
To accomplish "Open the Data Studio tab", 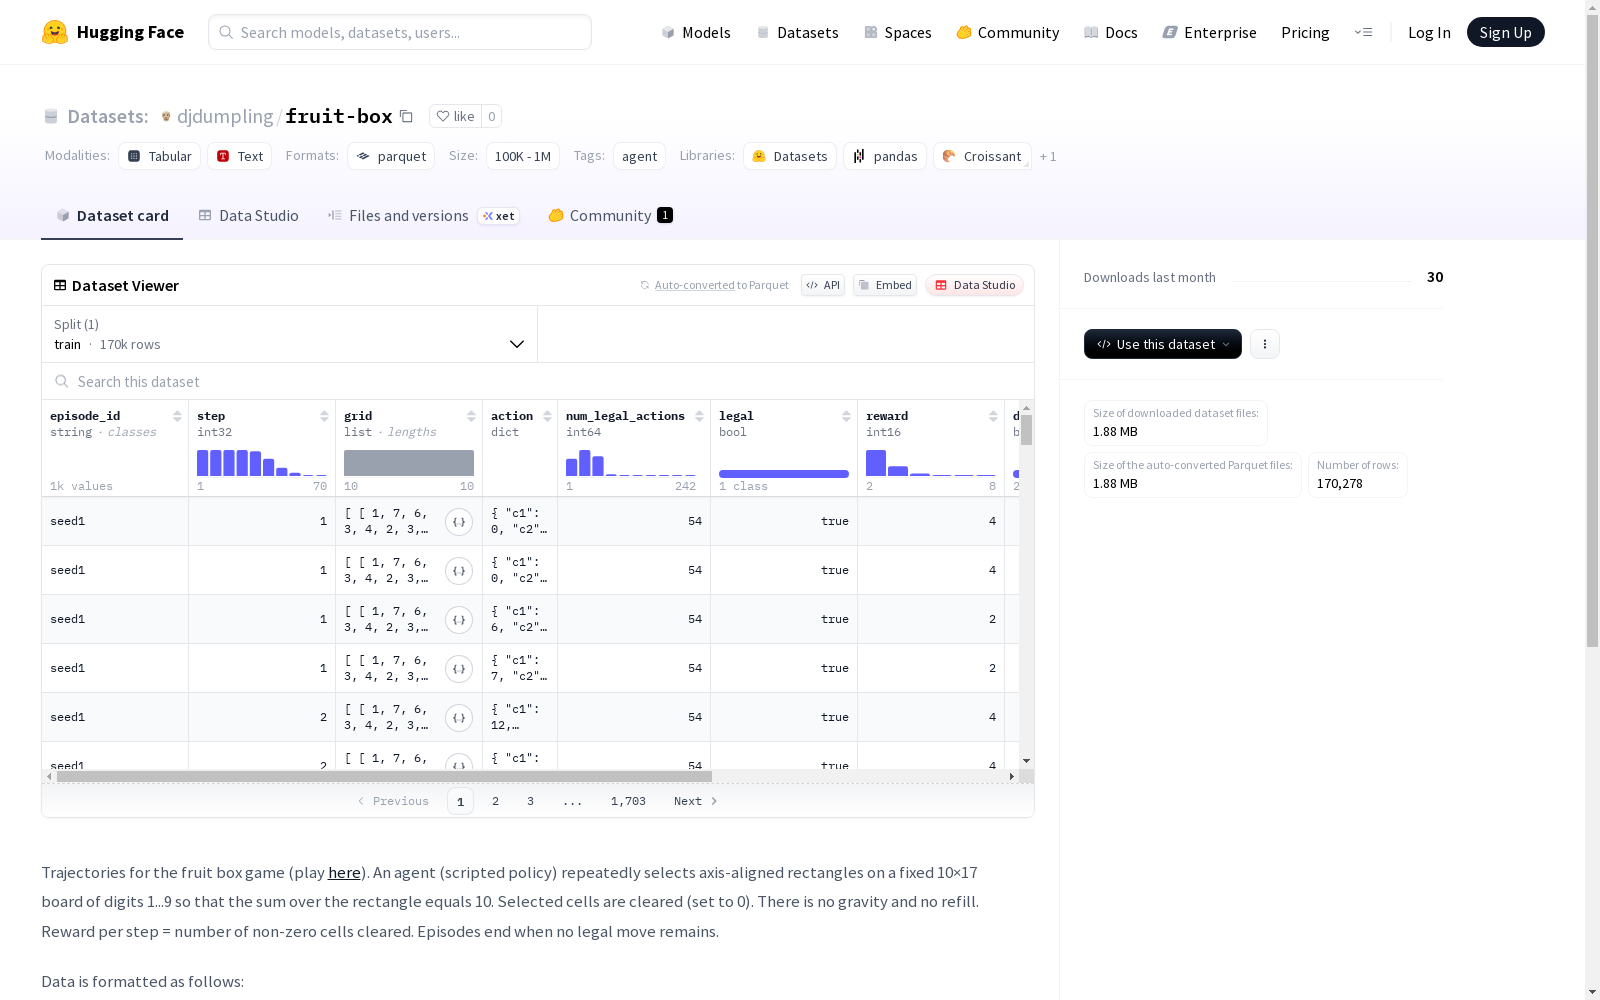I will tap(249, 216).
